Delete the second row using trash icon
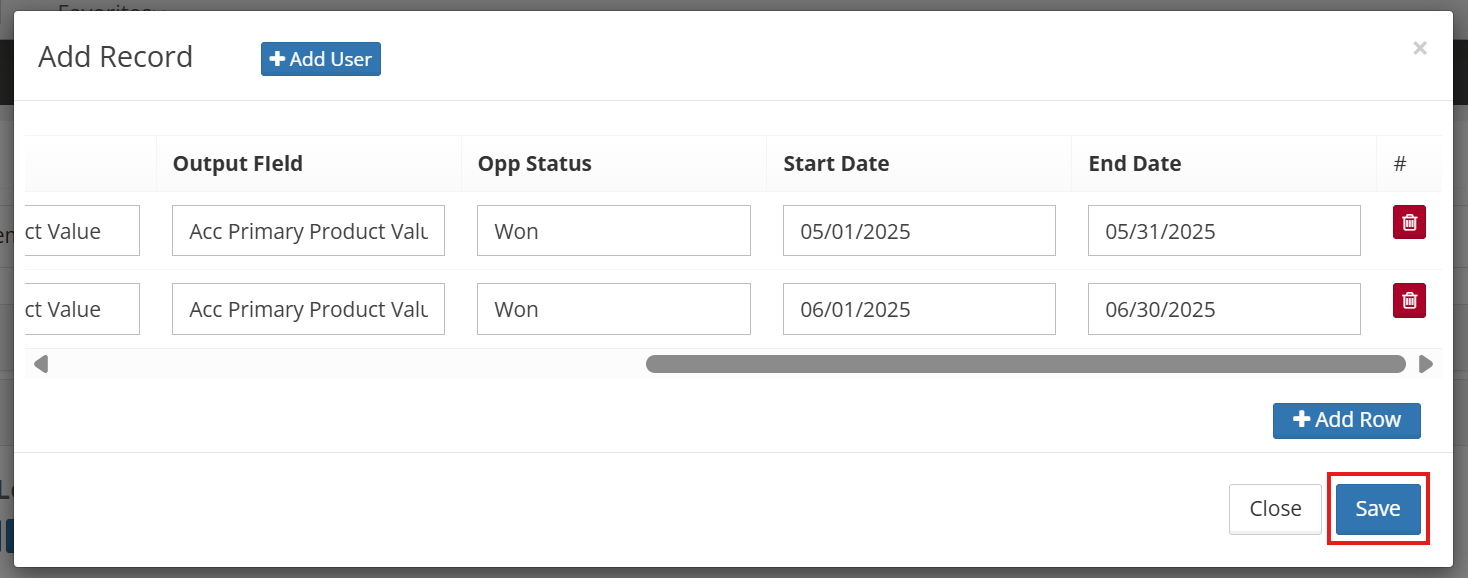Screen dimensions: 1468x578 1409,300
